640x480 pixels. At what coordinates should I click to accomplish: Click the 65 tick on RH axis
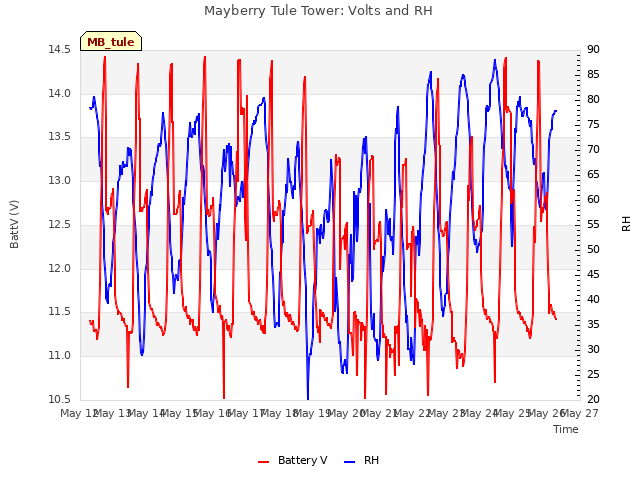tap(593, 175)
